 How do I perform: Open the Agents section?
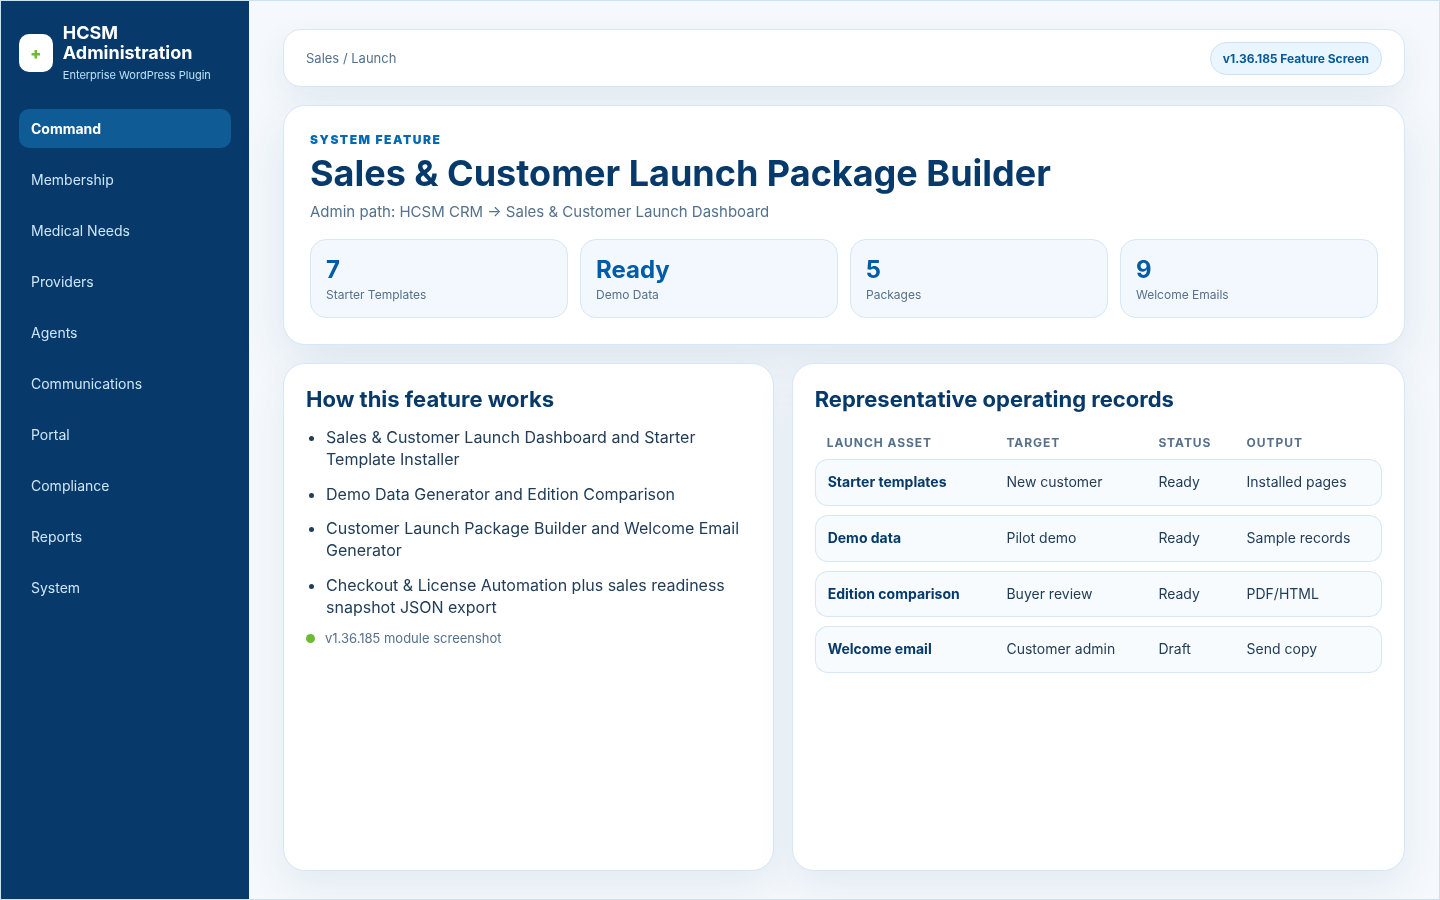click(125, 333)
